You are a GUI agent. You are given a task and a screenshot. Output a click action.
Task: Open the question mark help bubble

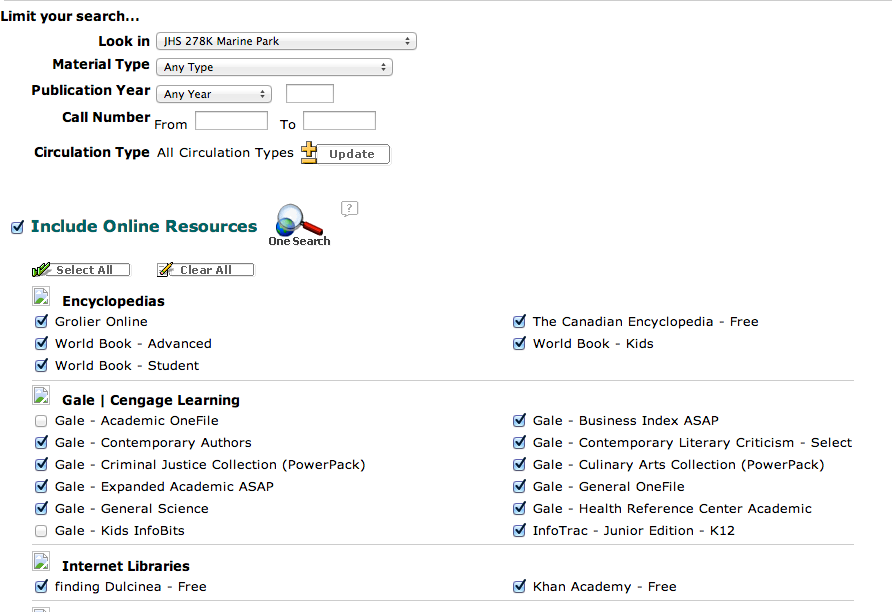[x=349, y=209]
